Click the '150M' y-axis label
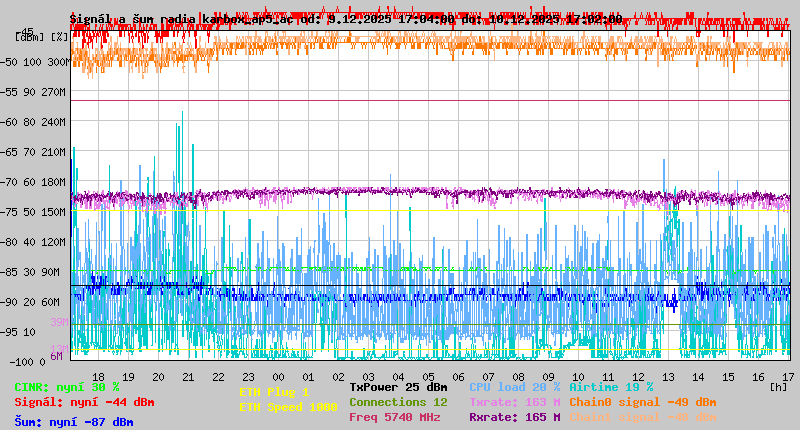The width and height of the screenshot is (800, 430). (54, 212)
